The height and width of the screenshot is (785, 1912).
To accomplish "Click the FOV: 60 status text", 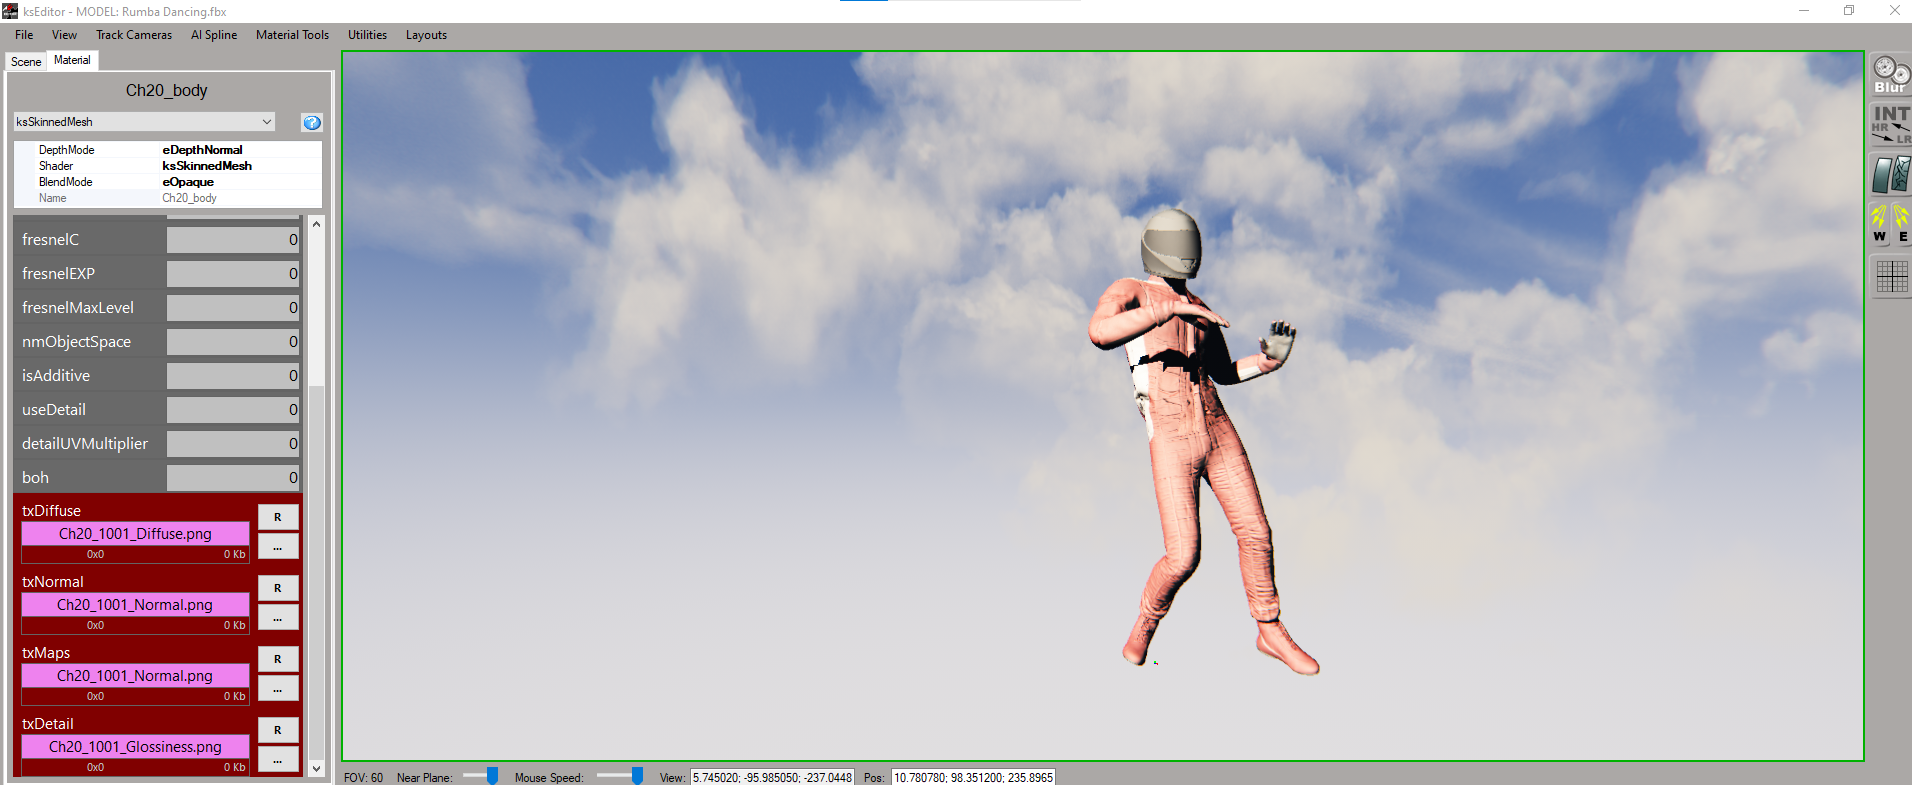I will pos(363,777).
